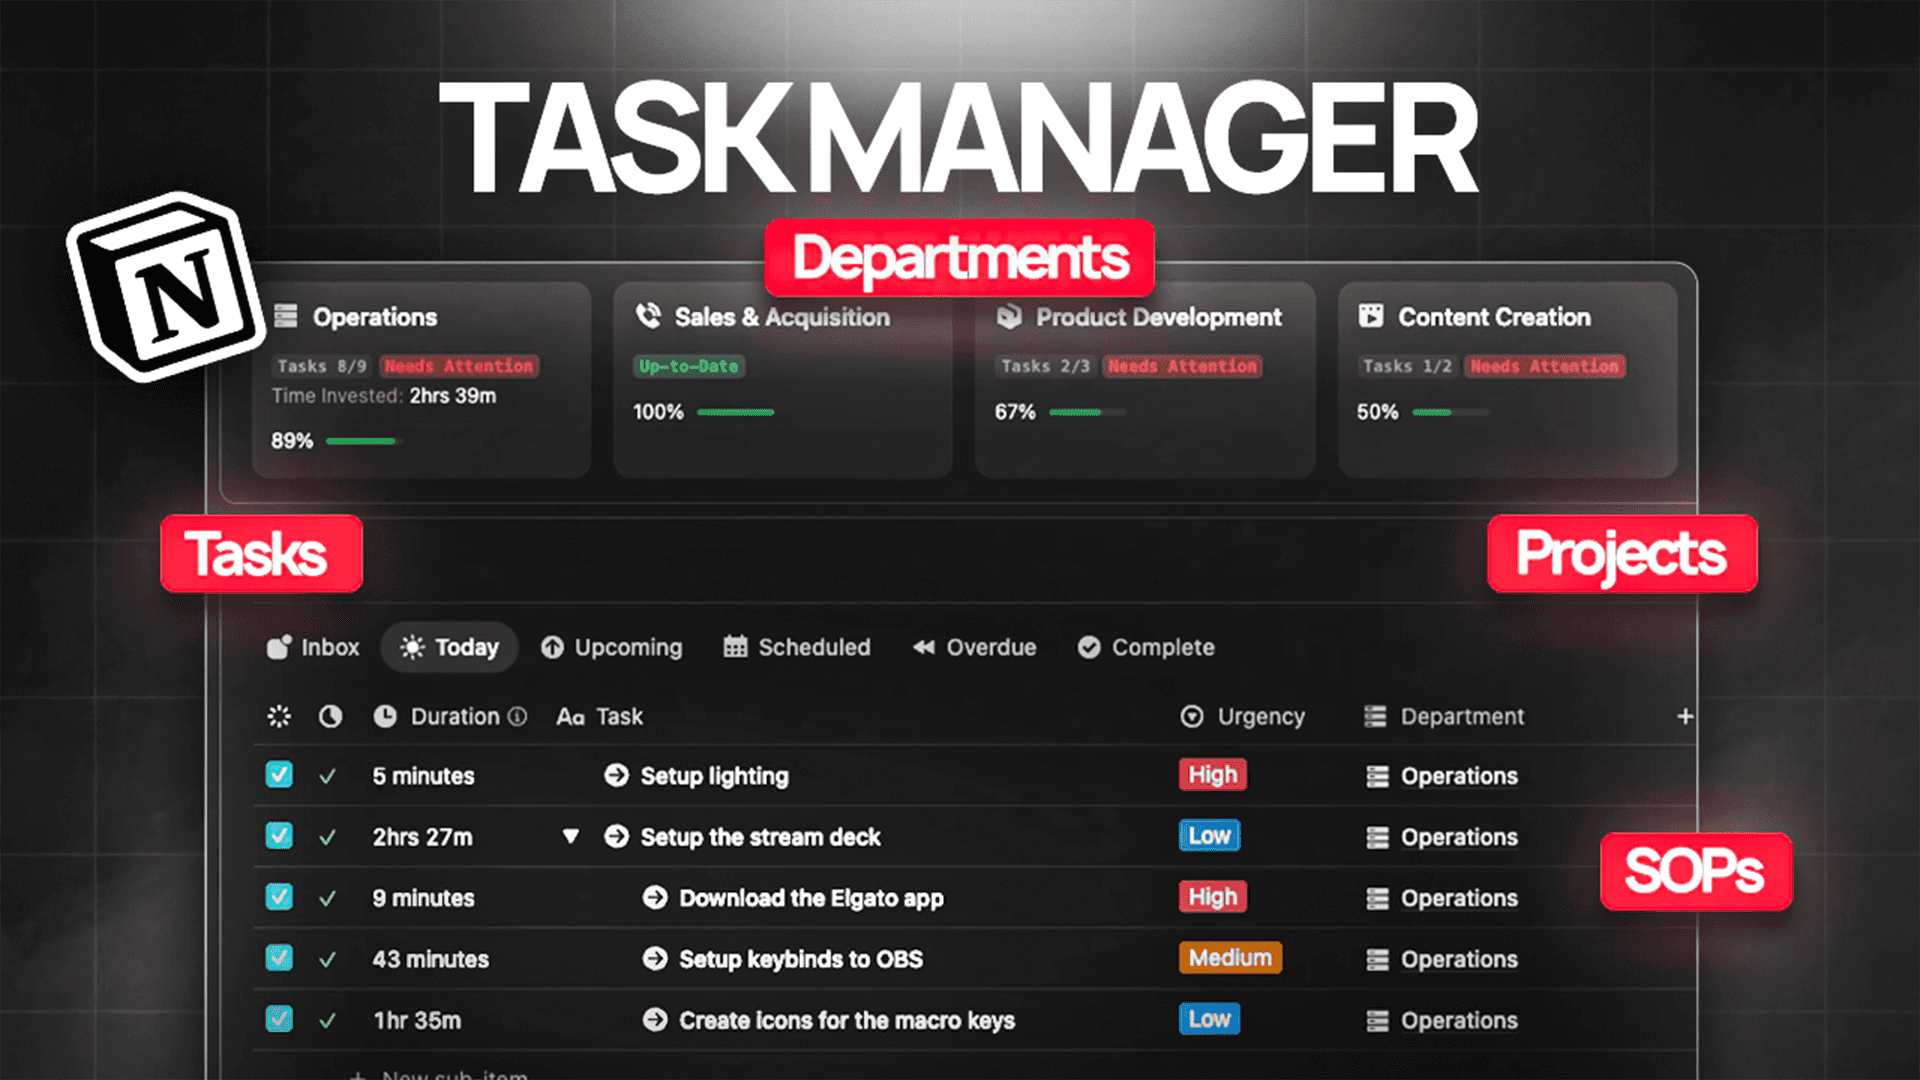Add a new column with plus button
This screenshot has width=1920, height=1080.
1685,716
